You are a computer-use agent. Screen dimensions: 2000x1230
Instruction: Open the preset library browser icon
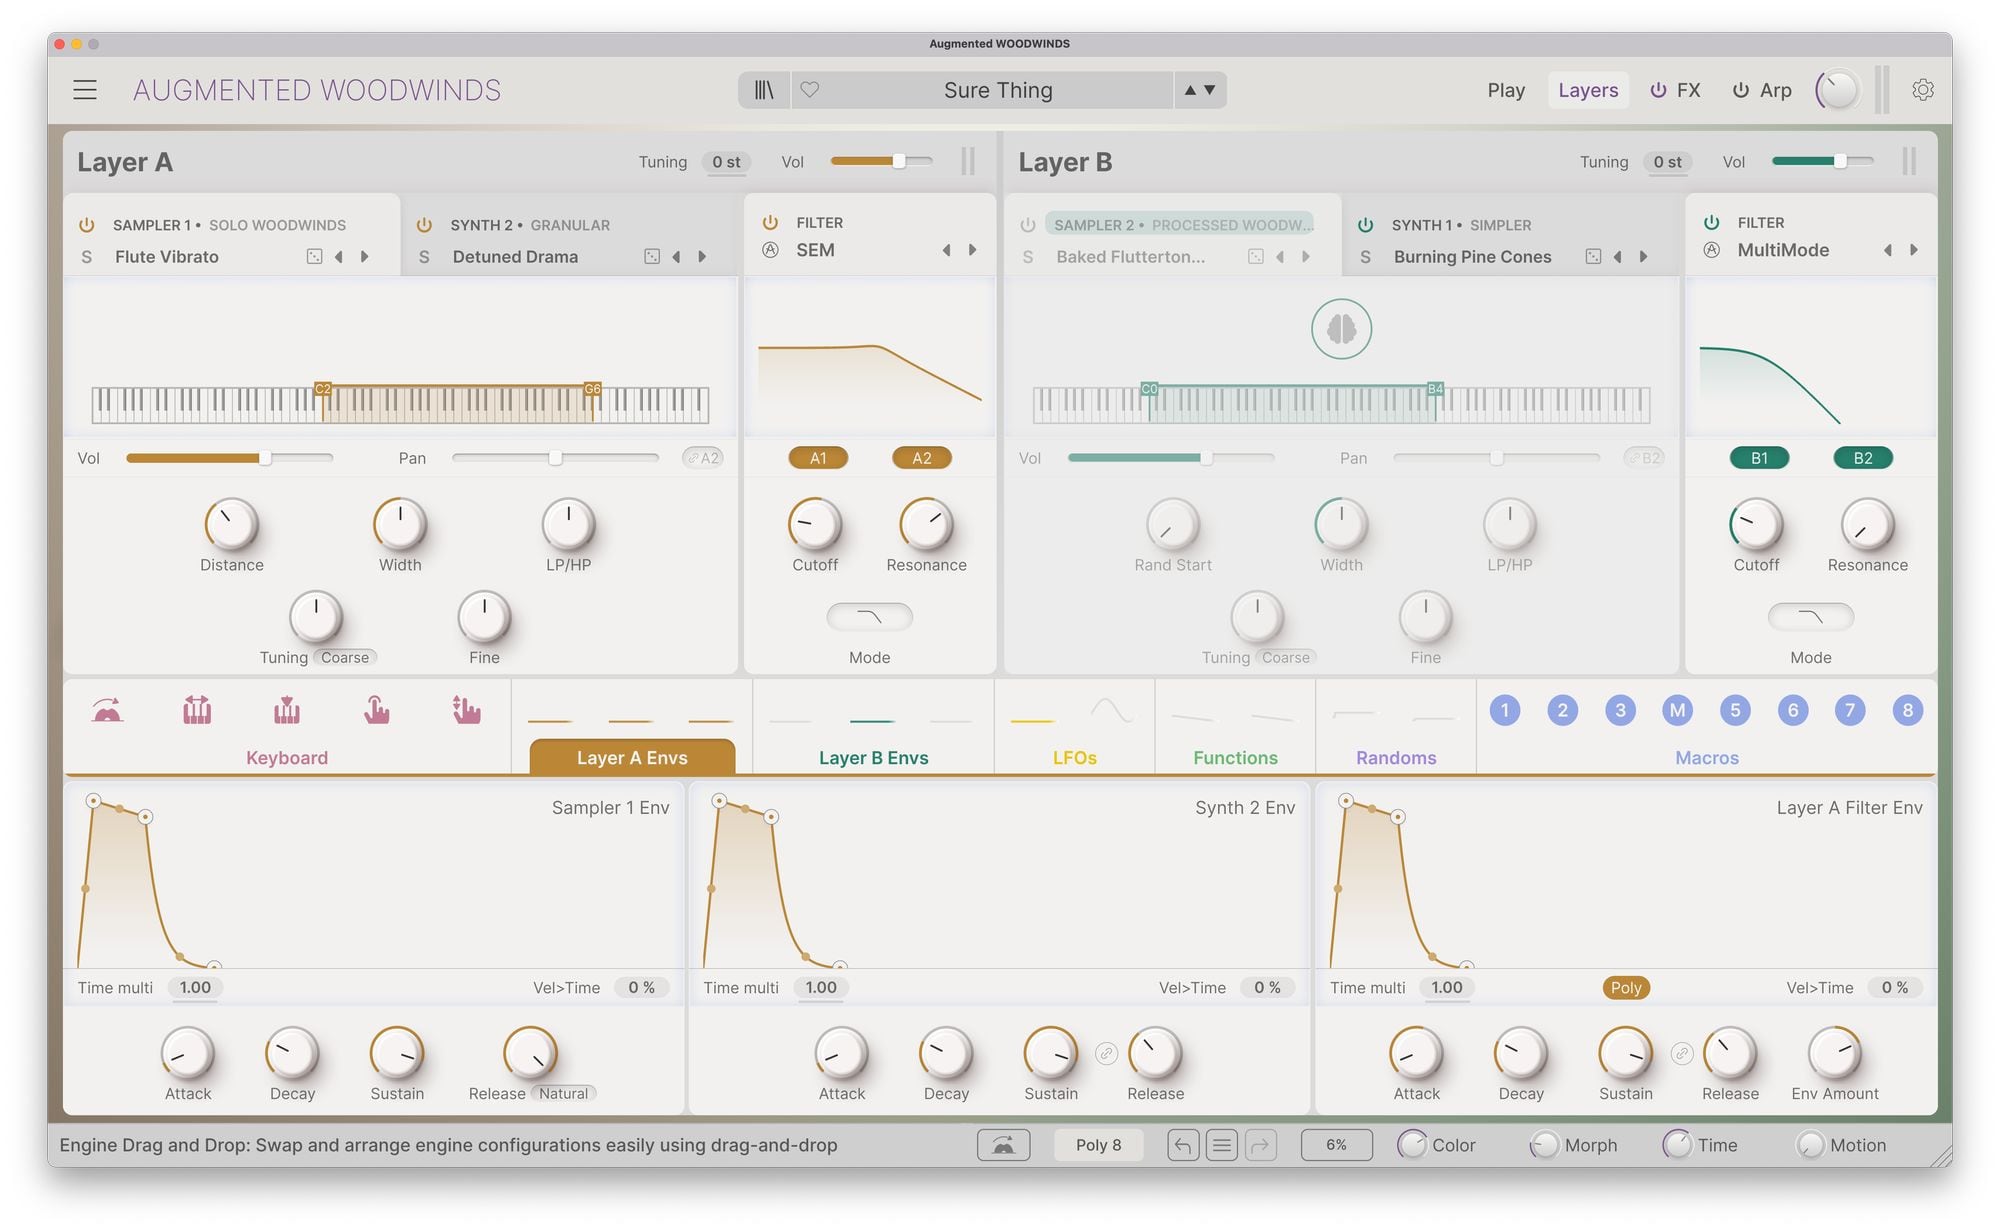(764, 90)
